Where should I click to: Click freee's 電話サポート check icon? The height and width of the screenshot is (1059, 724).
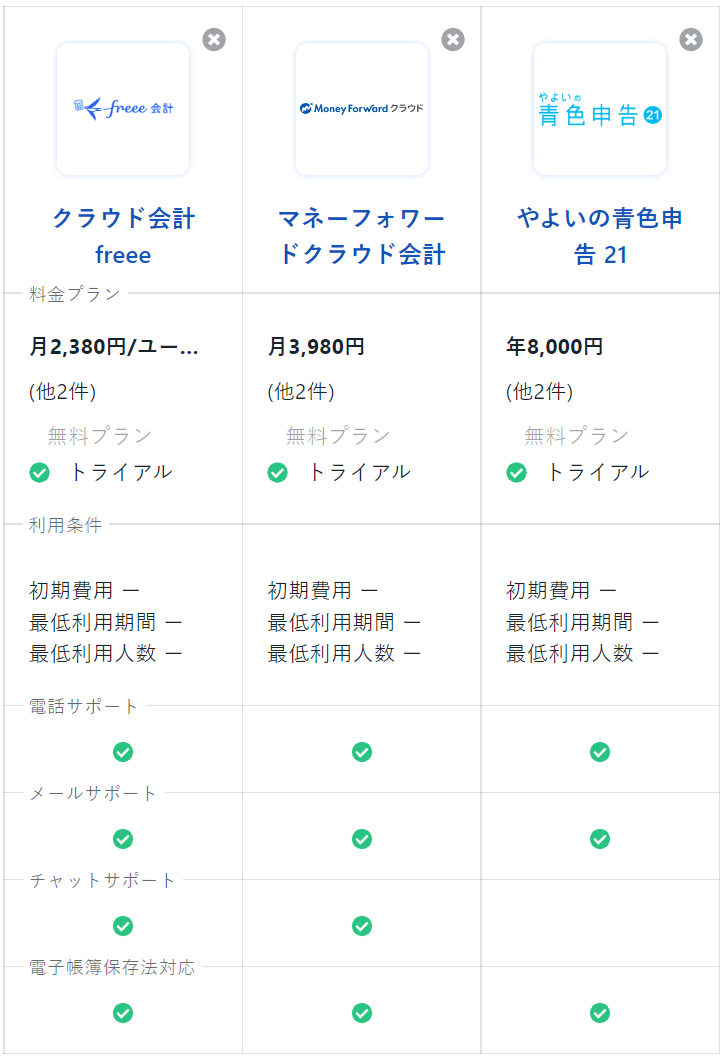(x=123, y=752)
